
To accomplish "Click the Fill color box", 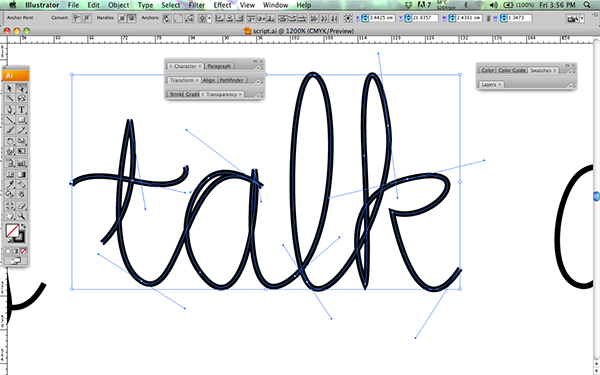I will point(12,231).
